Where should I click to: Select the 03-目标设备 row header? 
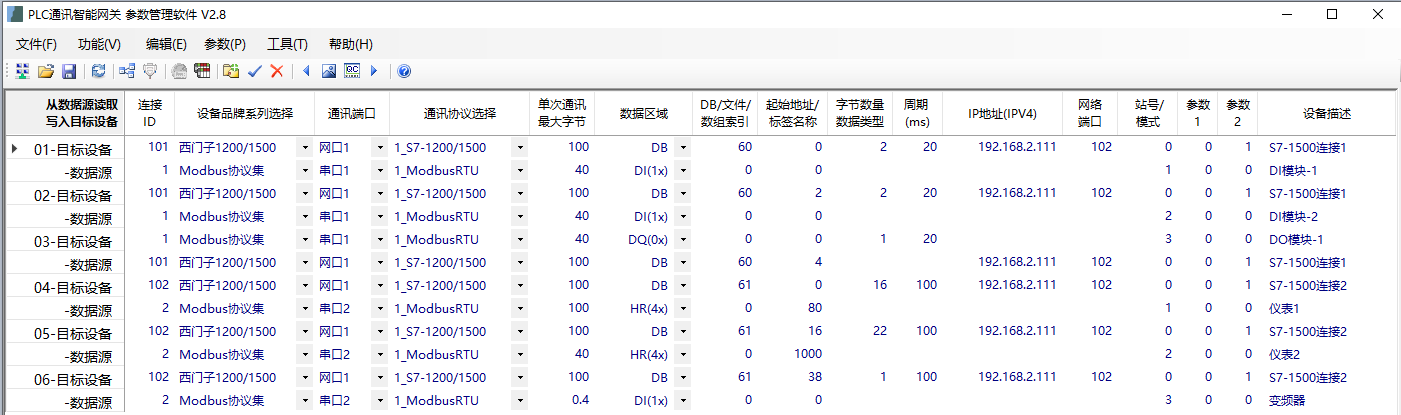coord(66,241)
